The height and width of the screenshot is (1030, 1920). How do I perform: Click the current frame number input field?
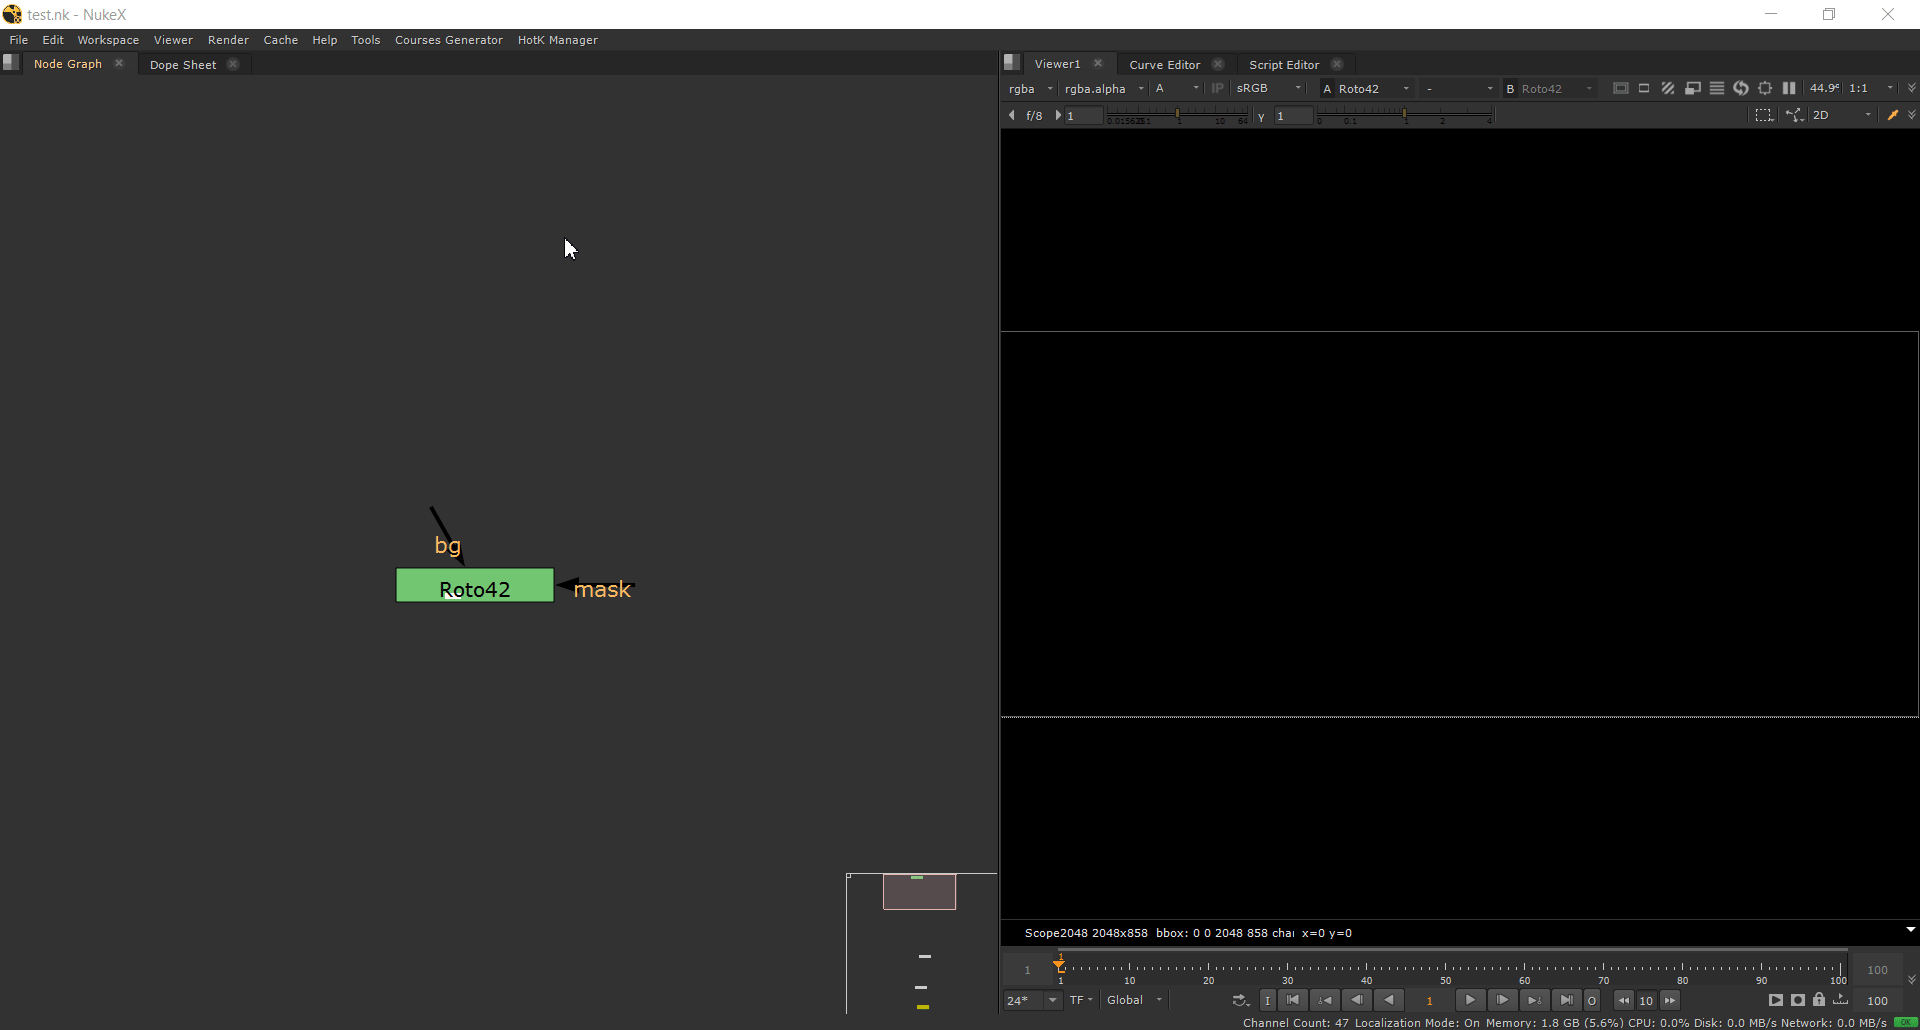tap(1429, 1000)
